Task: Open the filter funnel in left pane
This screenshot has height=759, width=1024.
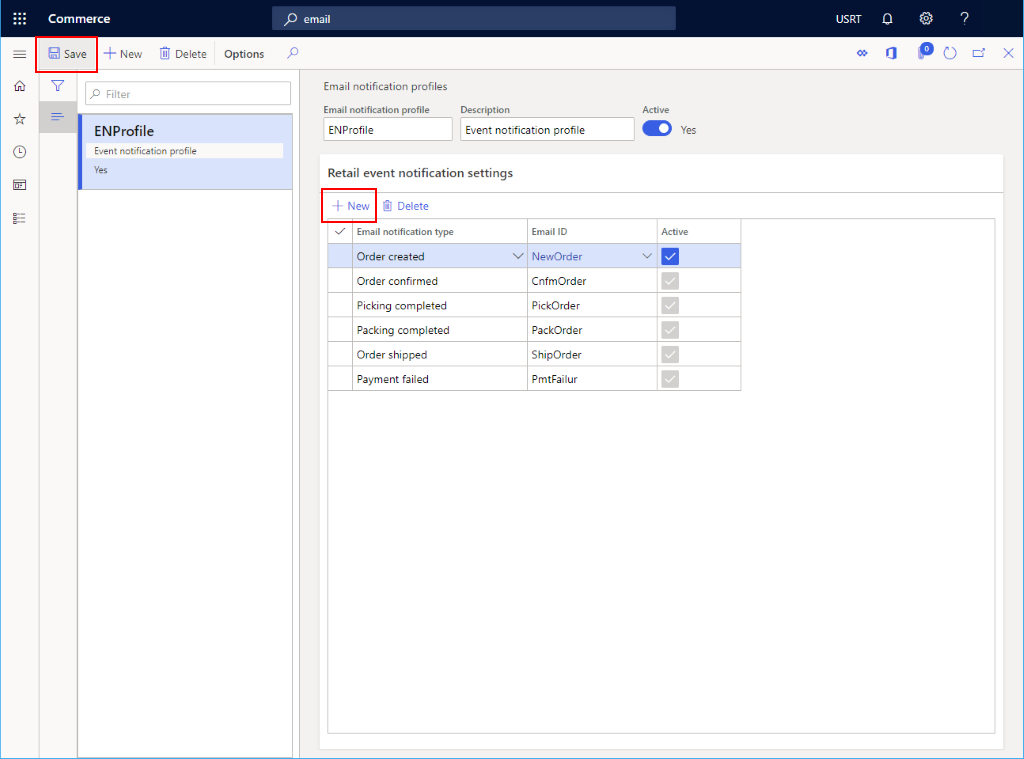Action: click(57, 86)
